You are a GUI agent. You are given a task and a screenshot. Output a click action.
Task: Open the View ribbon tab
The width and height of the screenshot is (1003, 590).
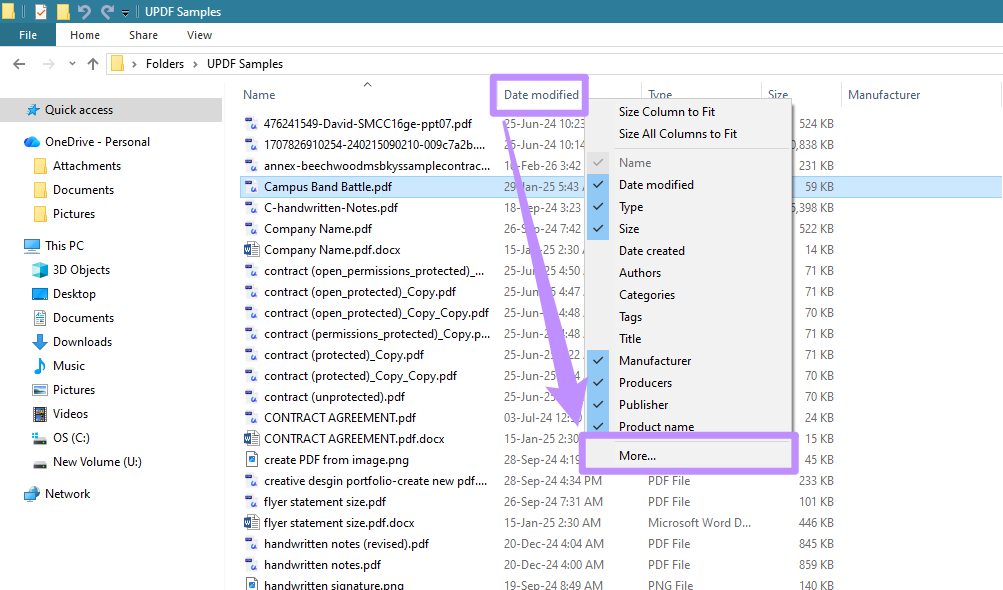coord(199,35)
